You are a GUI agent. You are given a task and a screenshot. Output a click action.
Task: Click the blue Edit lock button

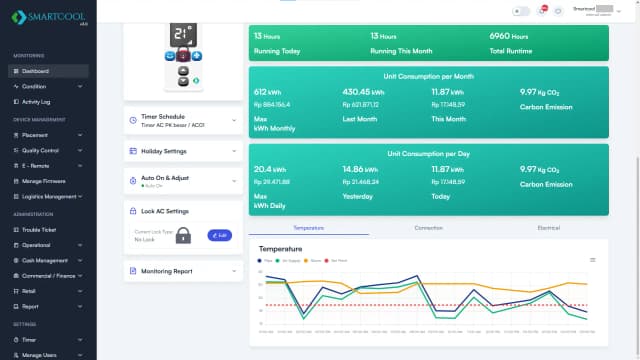click(x=220, y=236)
